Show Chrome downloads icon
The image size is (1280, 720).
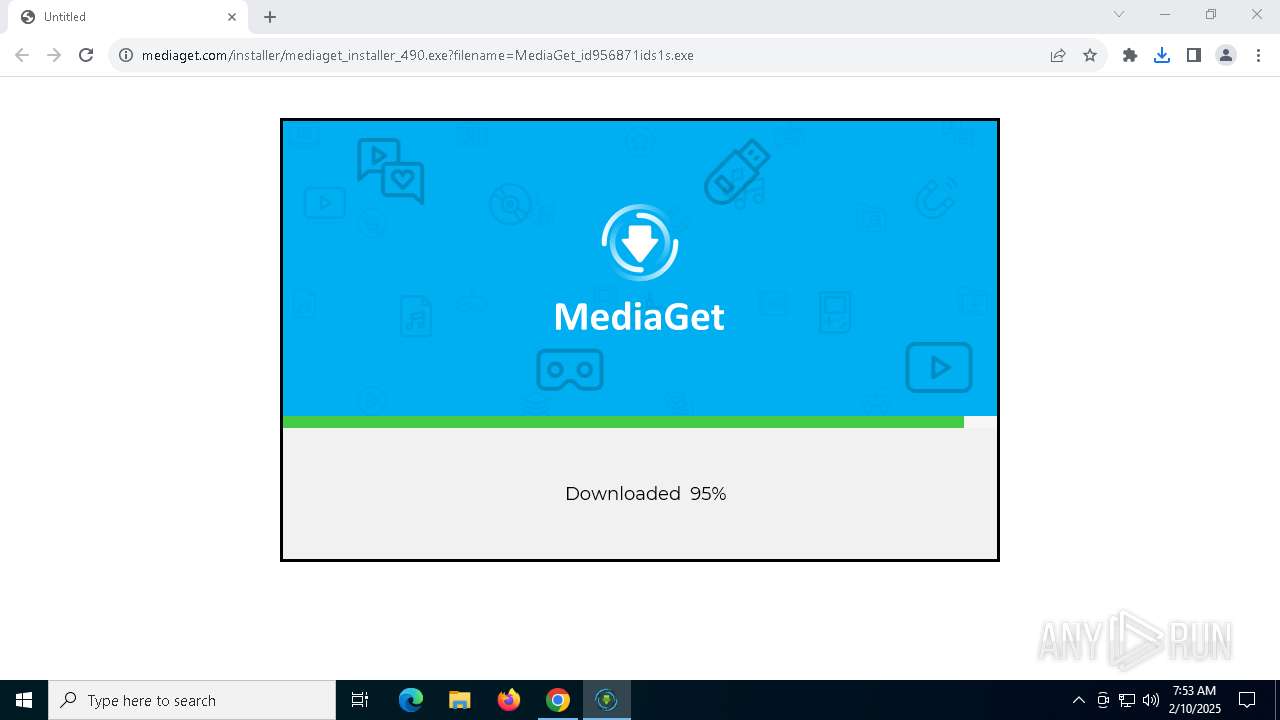[x=1162, y=55]
